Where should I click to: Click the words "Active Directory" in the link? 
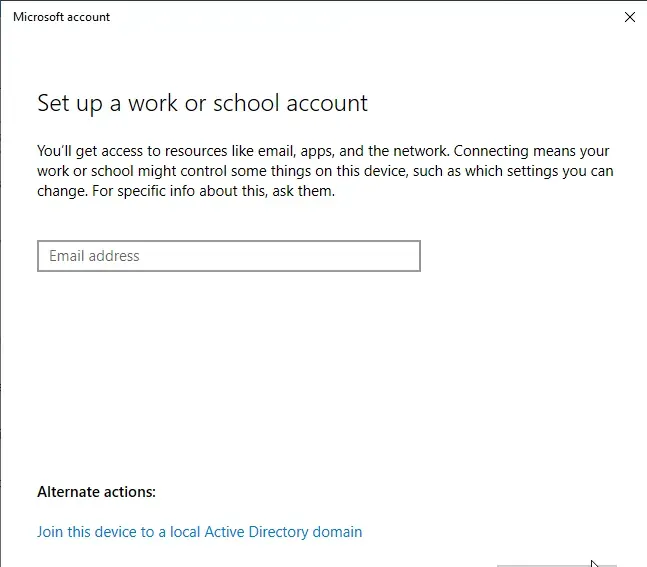tap(250, 532)
